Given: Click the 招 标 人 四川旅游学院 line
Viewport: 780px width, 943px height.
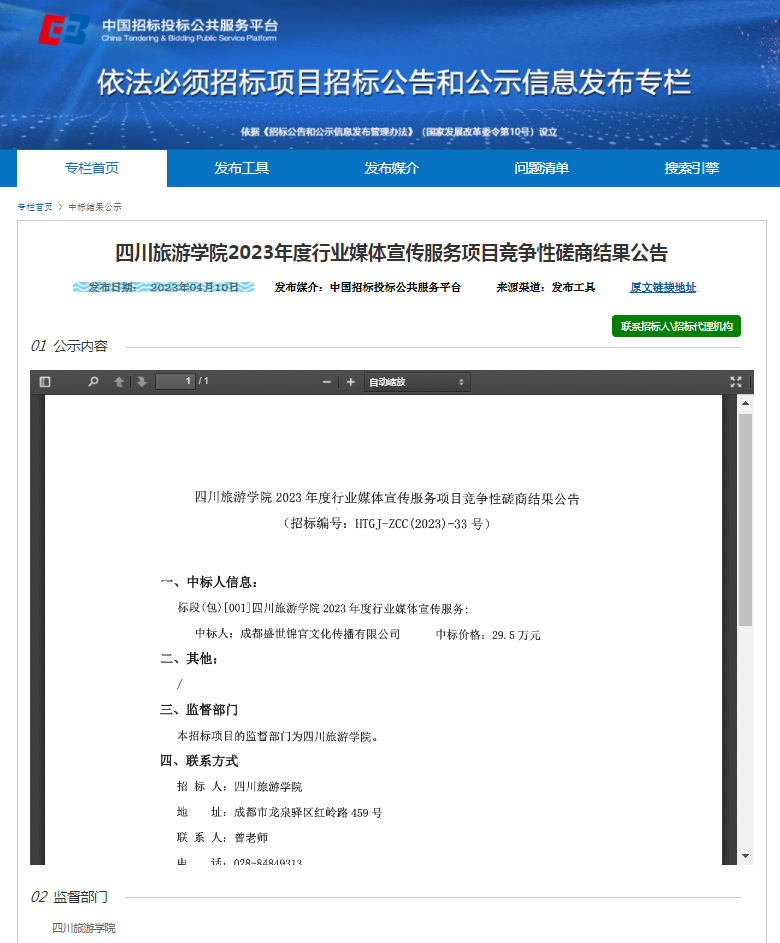Looking at the screenshot, I should coord(239,787).
